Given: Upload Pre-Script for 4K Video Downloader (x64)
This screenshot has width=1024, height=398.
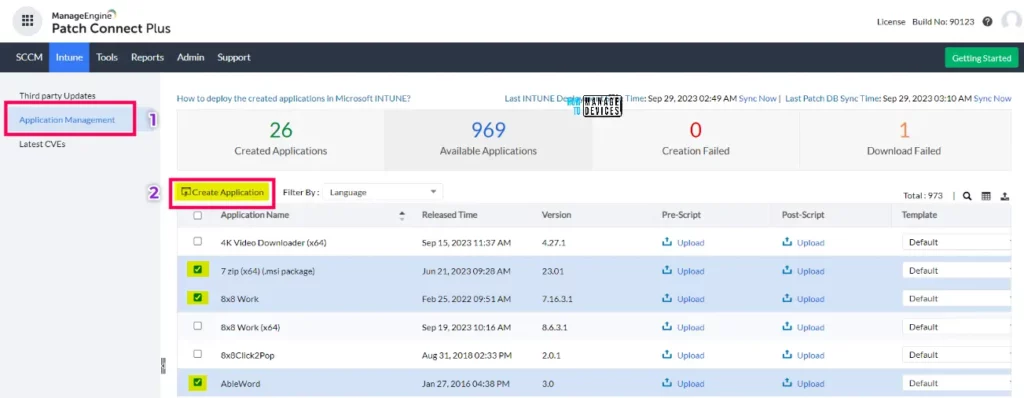Looking at the screenshot, I should point(684,242).
